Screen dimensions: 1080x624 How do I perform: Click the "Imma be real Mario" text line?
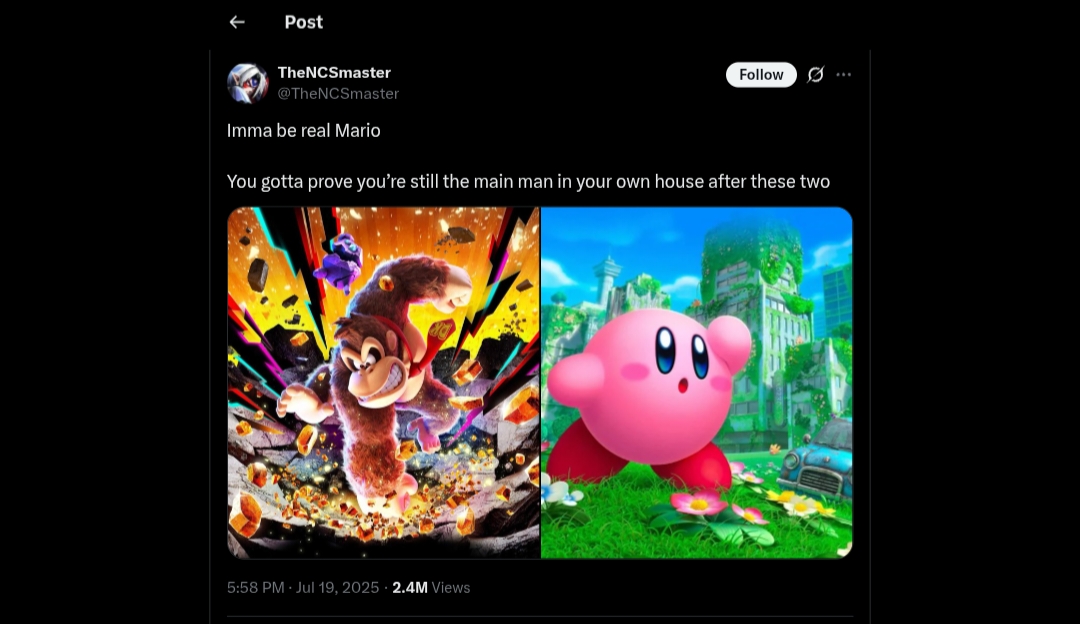click(304, 130)
